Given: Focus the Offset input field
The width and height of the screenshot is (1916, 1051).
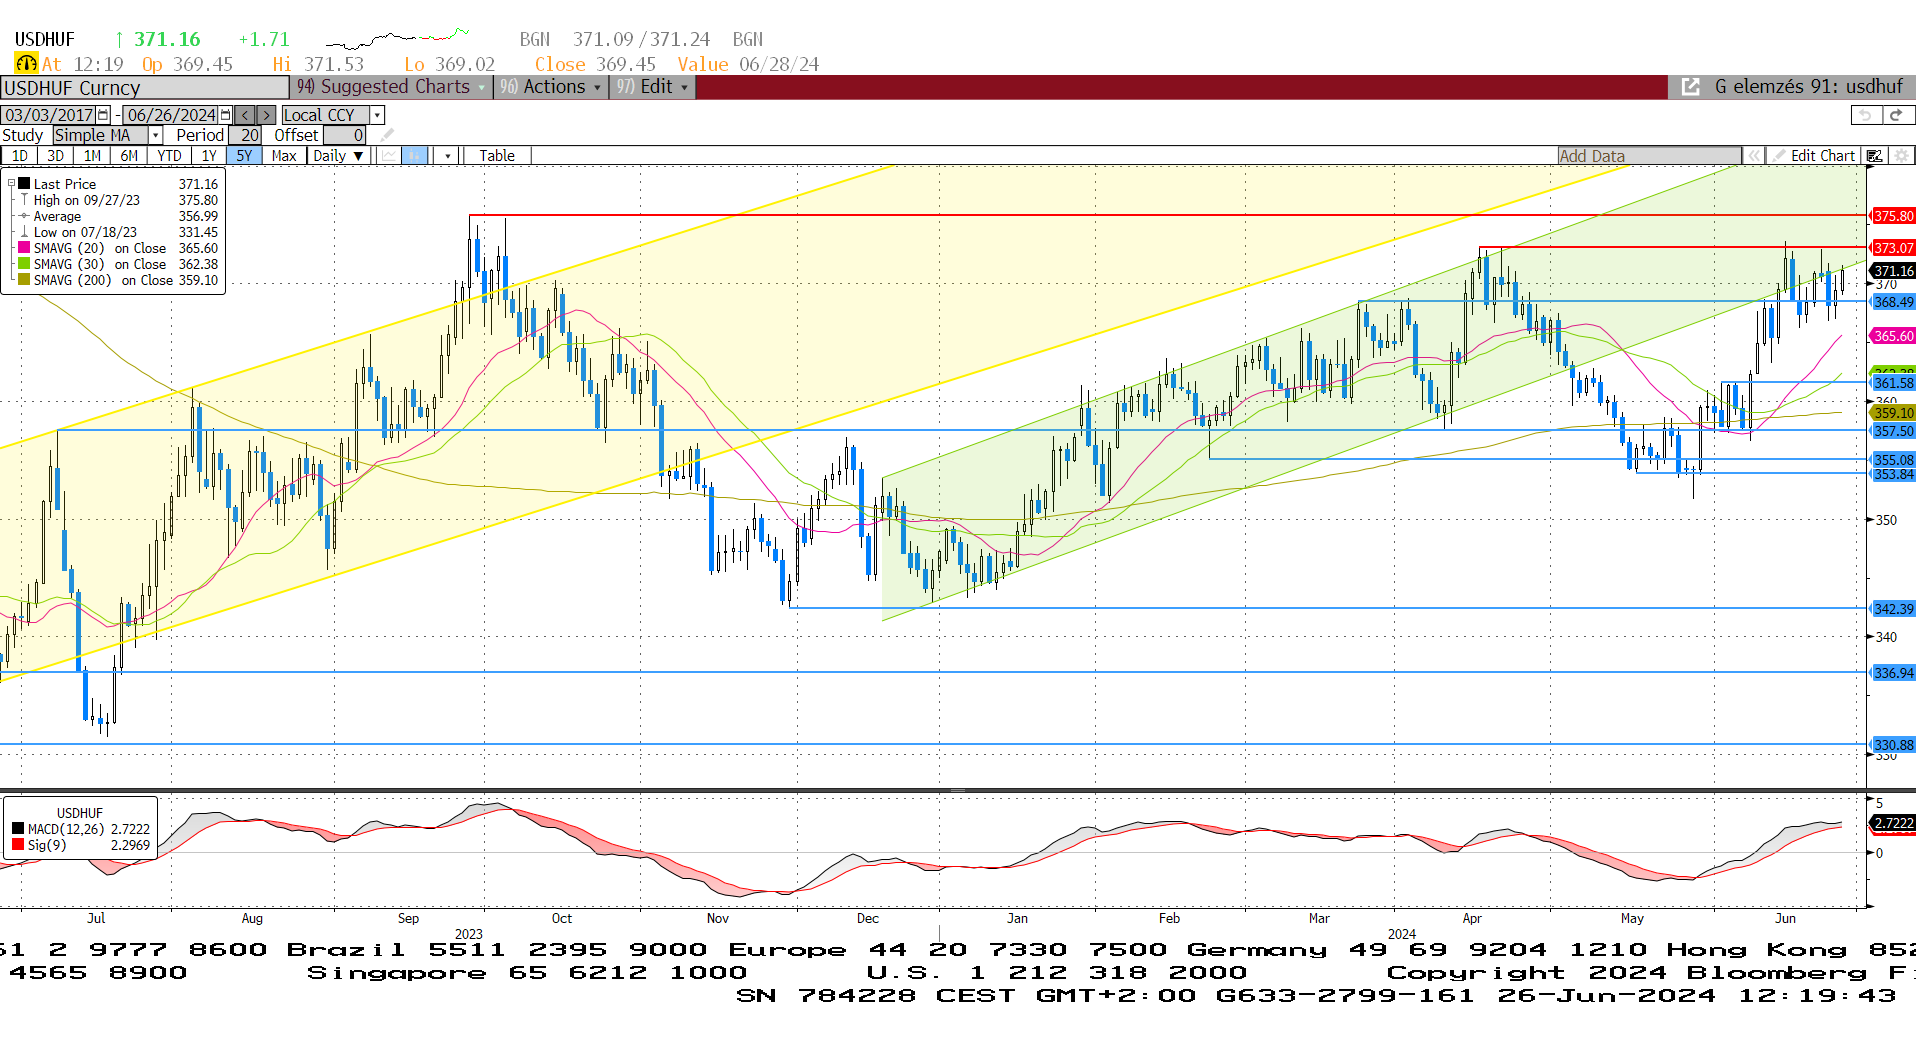Looking at the screenshot, I should 344,134.
